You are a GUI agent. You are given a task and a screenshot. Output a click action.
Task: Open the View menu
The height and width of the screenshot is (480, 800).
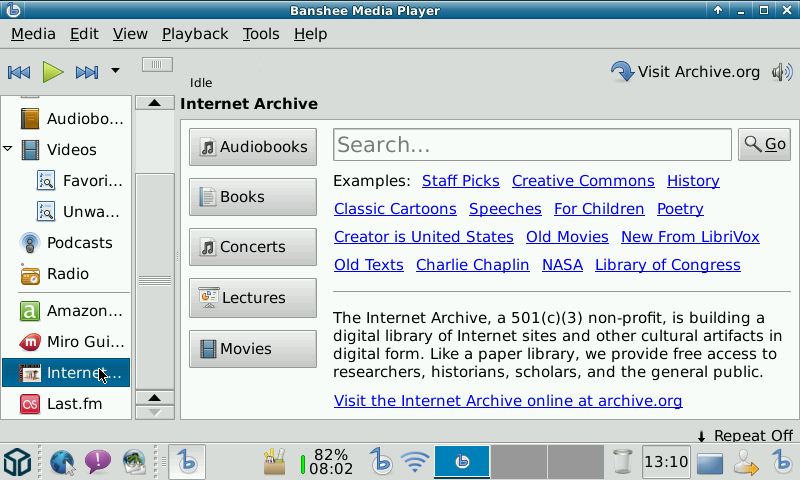pos(130,34)
